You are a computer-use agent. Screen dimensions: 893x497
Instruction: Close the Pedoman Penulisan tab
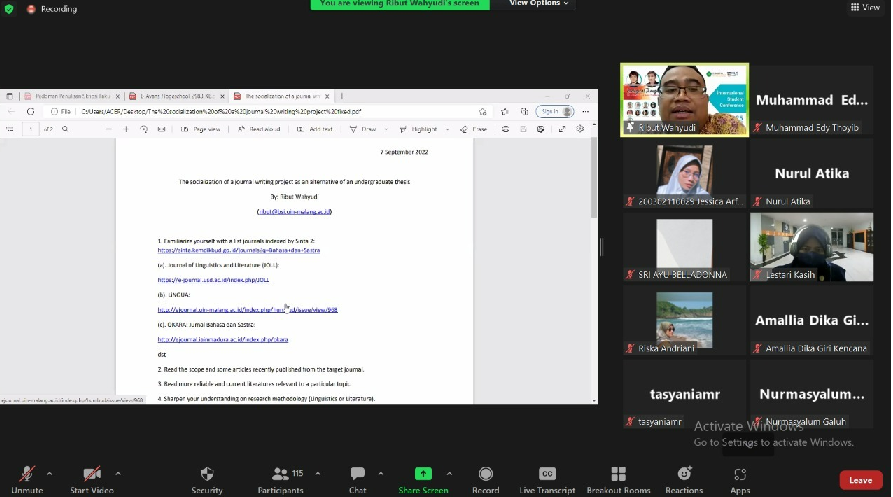(x=118, y=96)
